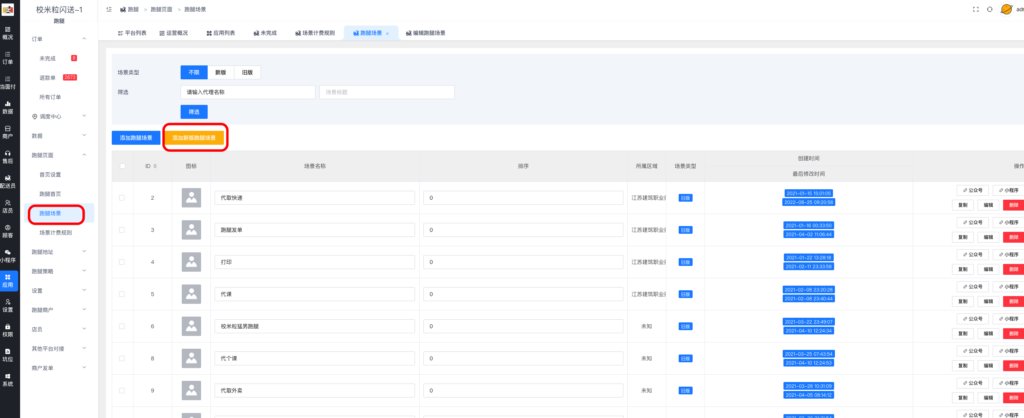Image resolution: width=1024 pixels, height=418 pixels.
Task: Click the 系统 icon at sidebar bottom
Action: pyautogui.click(x=8, y=381)
